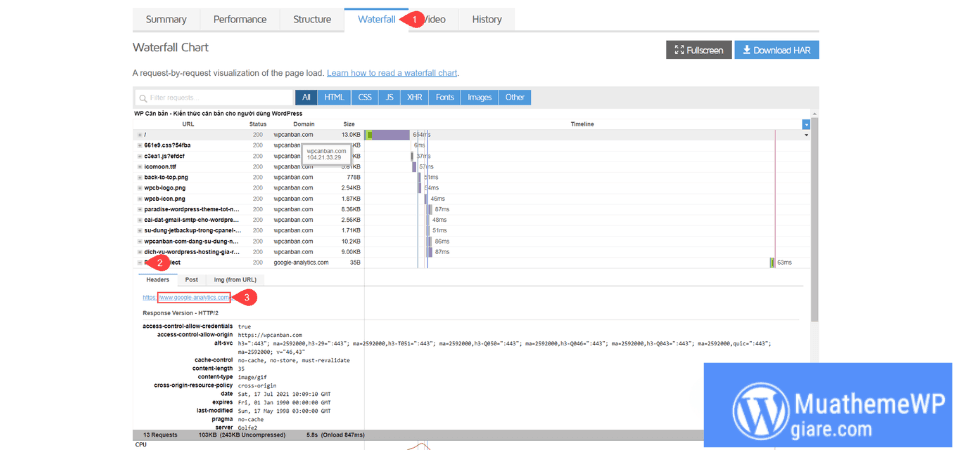Open the waterfall chart help link

click(x=391, y=73)
